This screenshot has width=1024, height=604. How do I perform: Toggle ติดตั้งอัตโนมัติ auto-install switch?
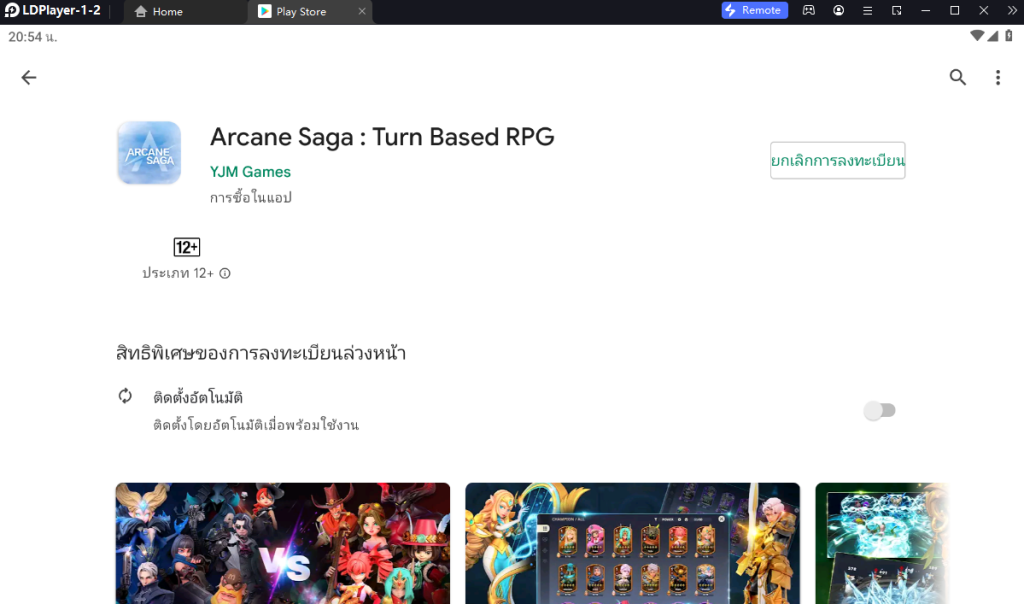879,410
